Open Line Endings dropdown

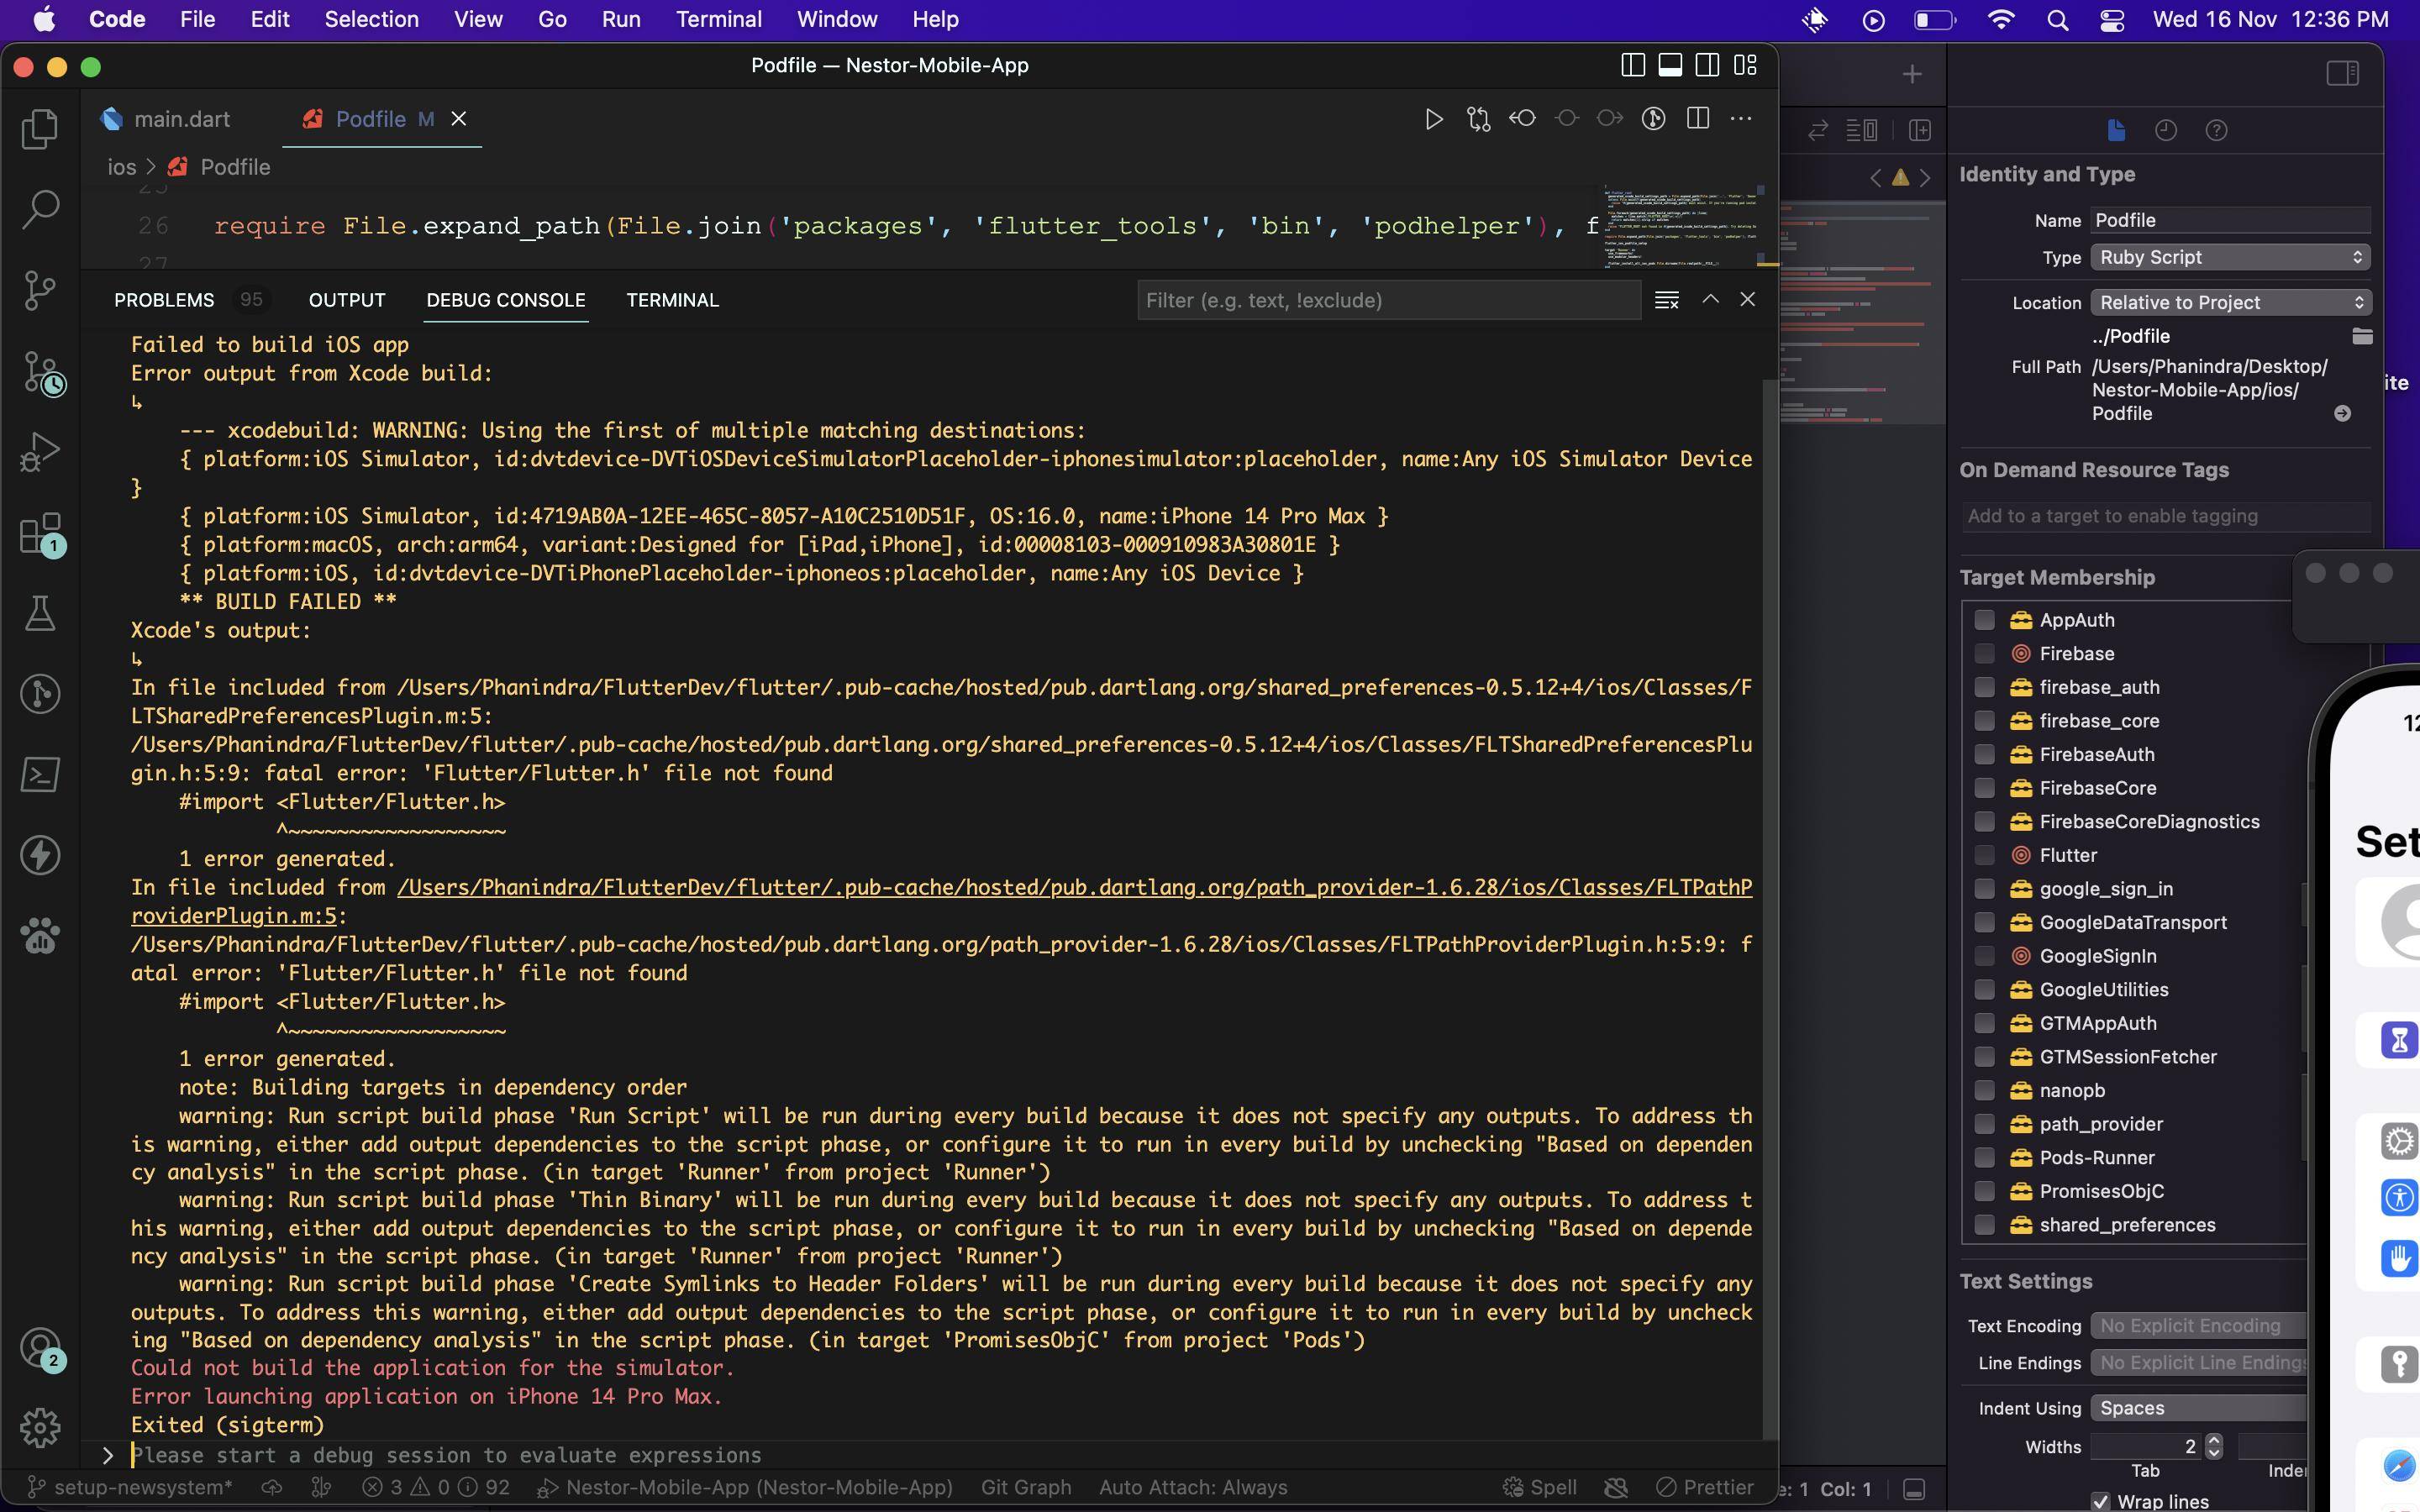click(2198, 1363)
